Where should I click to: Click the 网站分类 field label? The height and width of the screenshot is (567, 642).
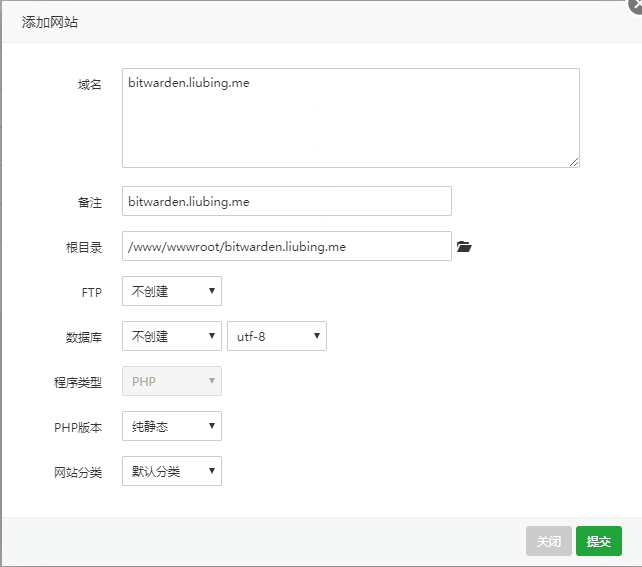[x=78, y=472]
